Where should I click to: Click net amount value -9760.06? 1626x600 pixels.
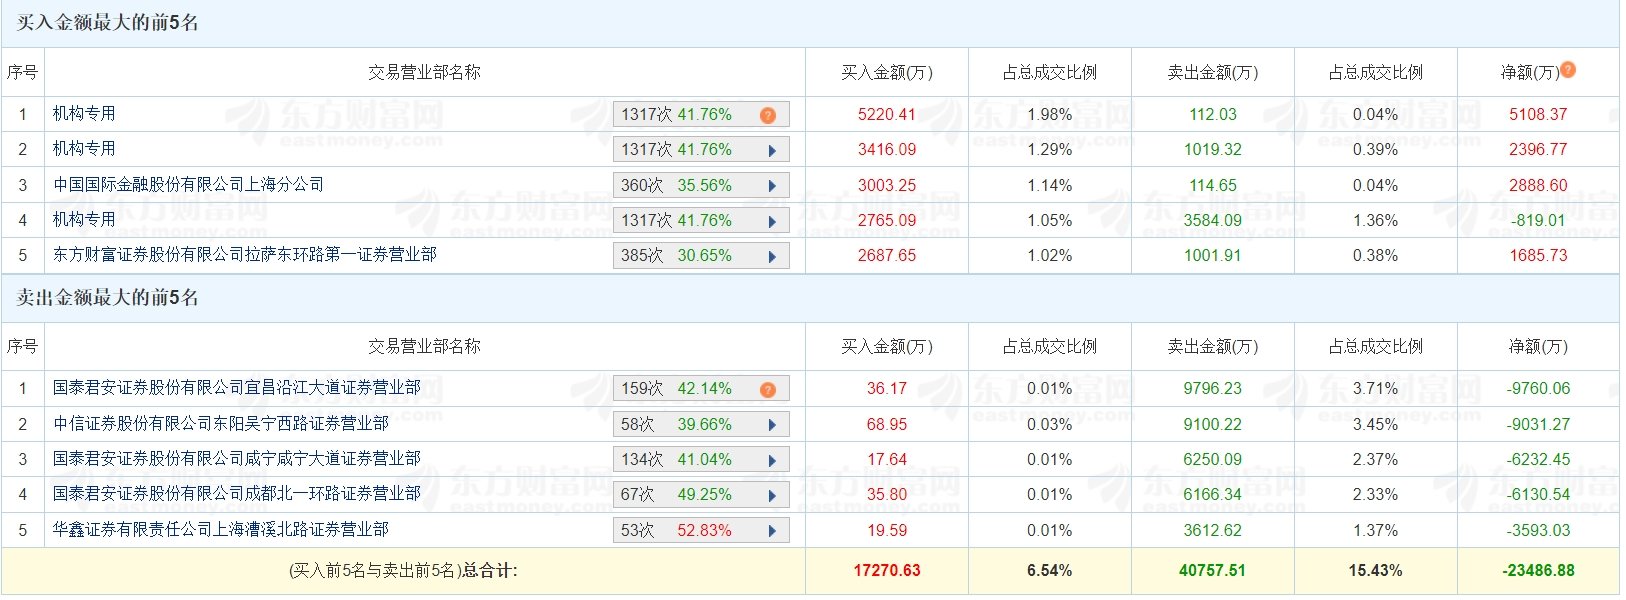pos(1538,389)
